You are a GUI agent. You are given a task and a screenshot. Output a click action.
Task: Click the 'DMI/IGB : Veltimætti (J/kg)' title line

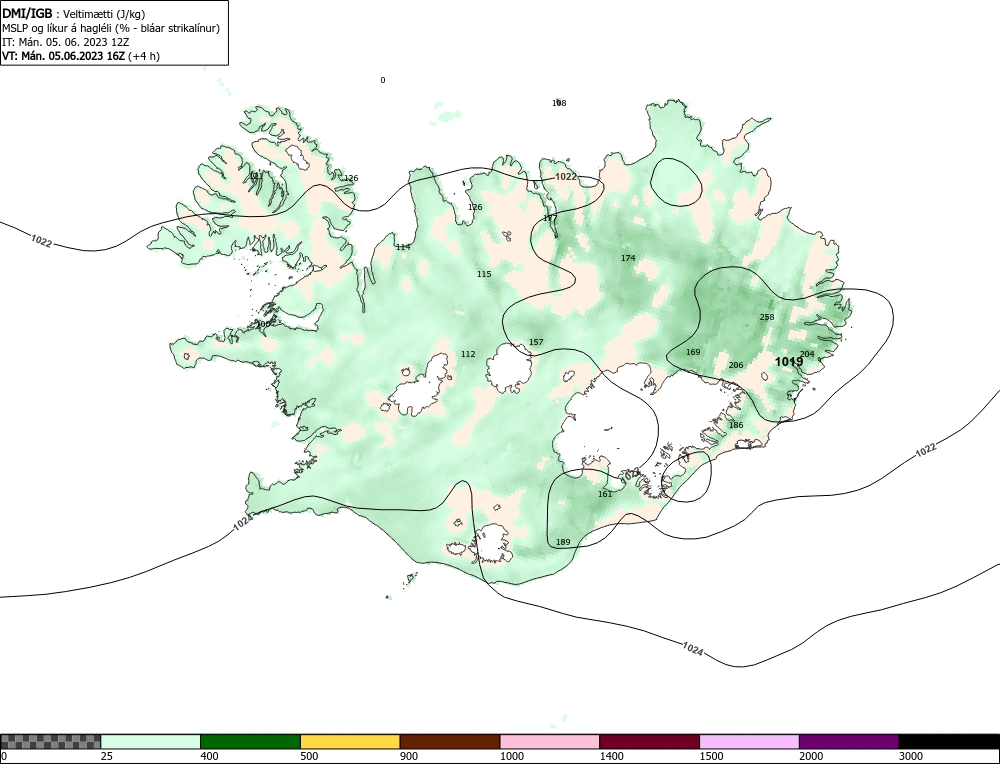[73, 14]
